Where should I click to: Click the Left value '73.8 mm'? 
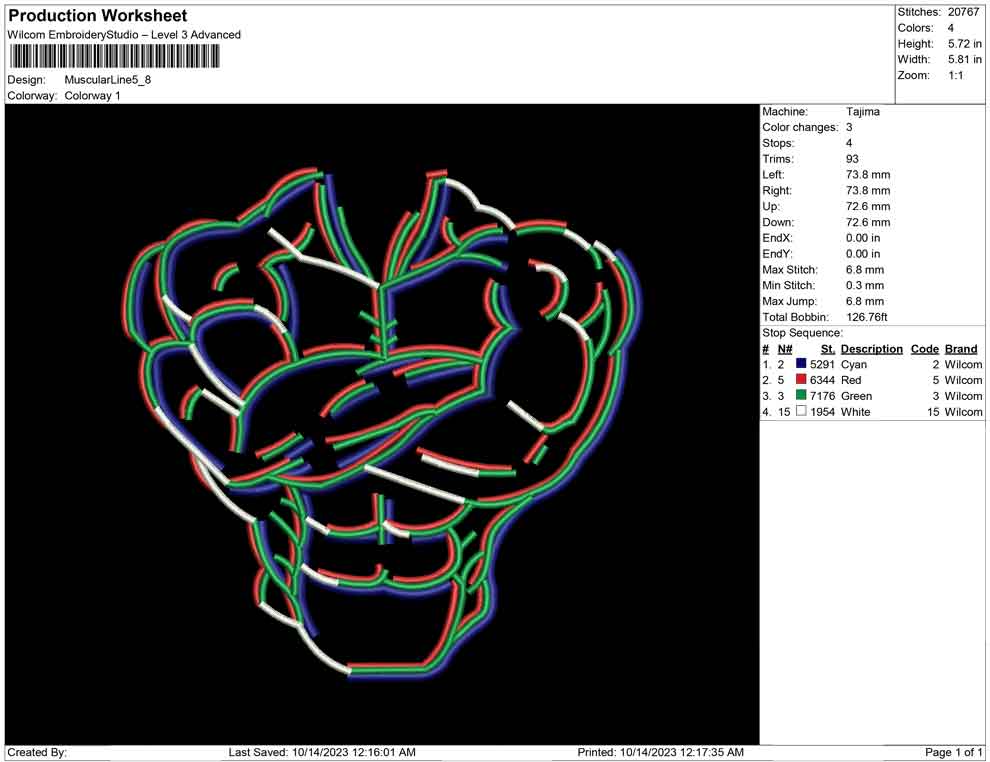868,175
